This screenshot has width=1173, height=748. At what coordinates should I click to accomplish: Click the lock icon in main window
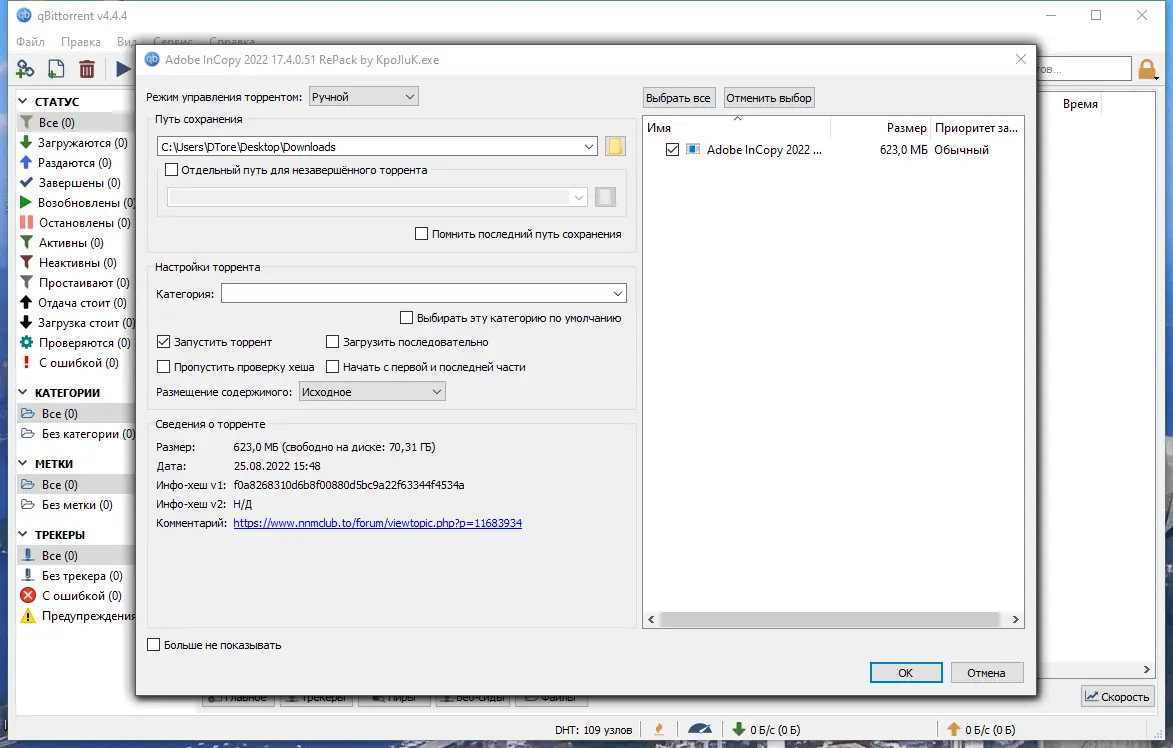(1147, 70)
